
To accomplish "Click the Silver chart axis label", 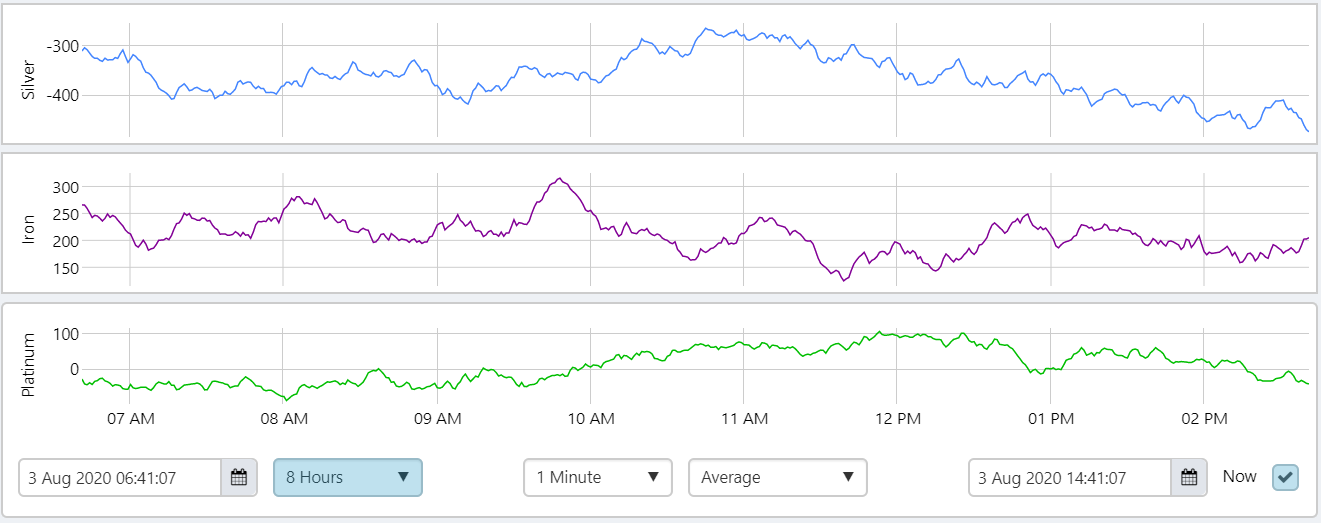I will 29,80.
